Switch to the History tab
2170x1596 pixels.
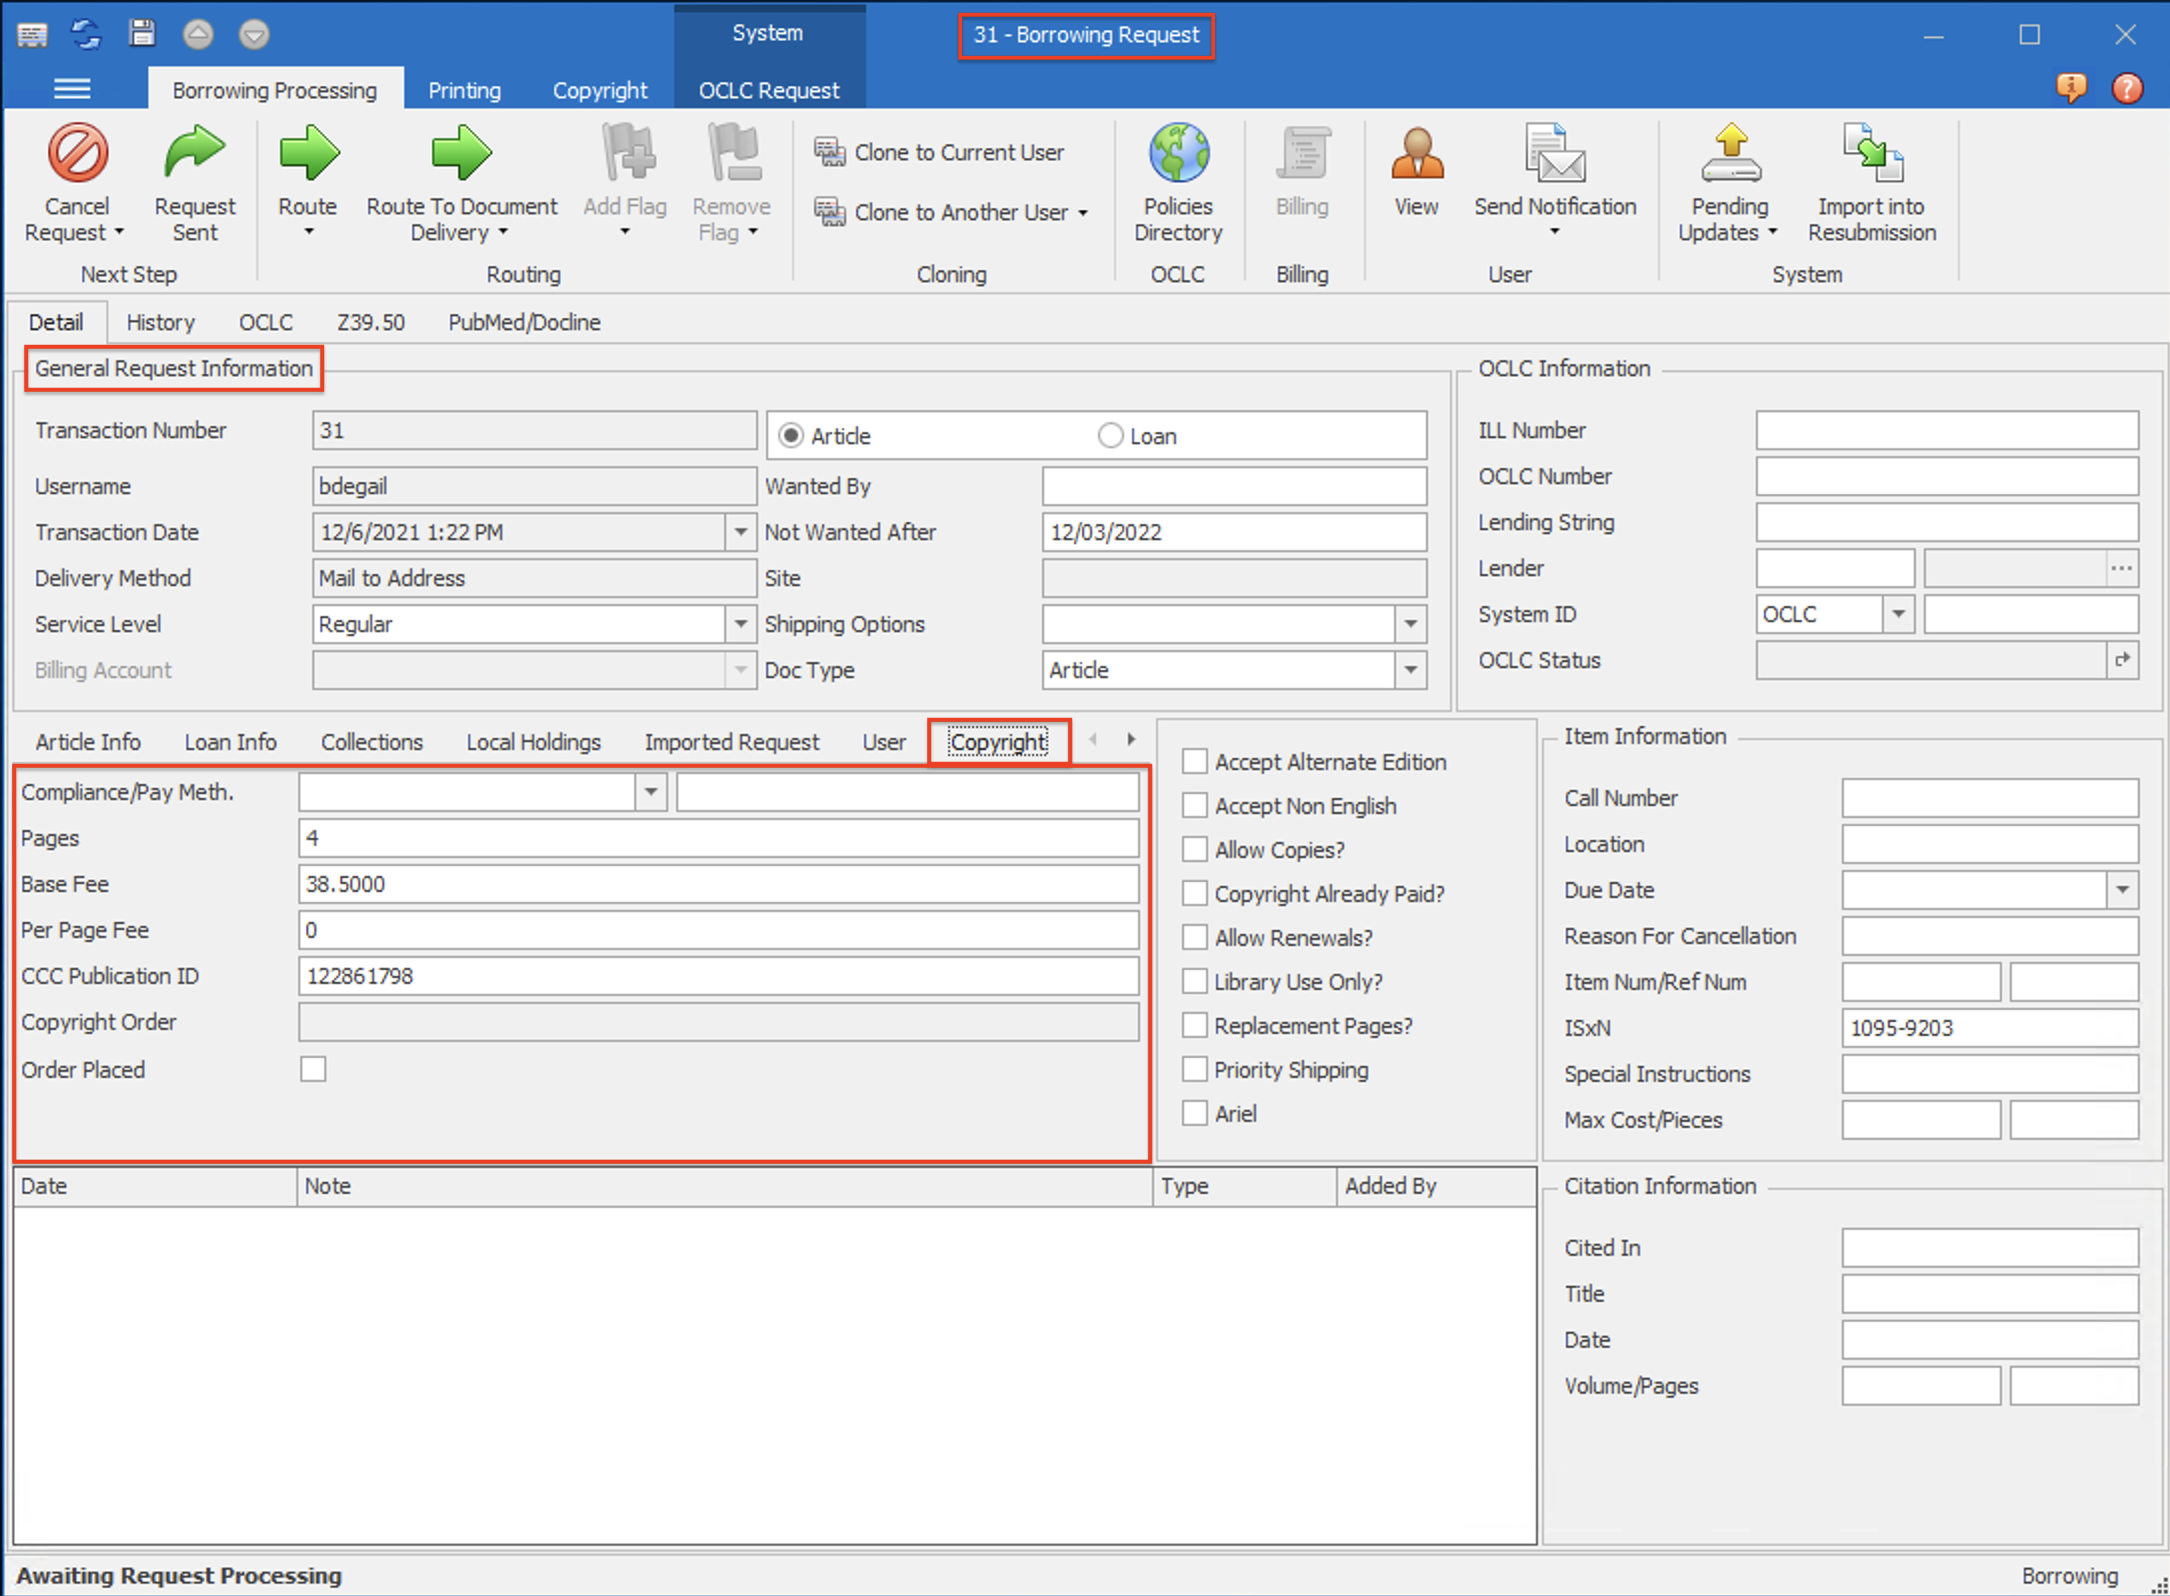click(160, 322)
